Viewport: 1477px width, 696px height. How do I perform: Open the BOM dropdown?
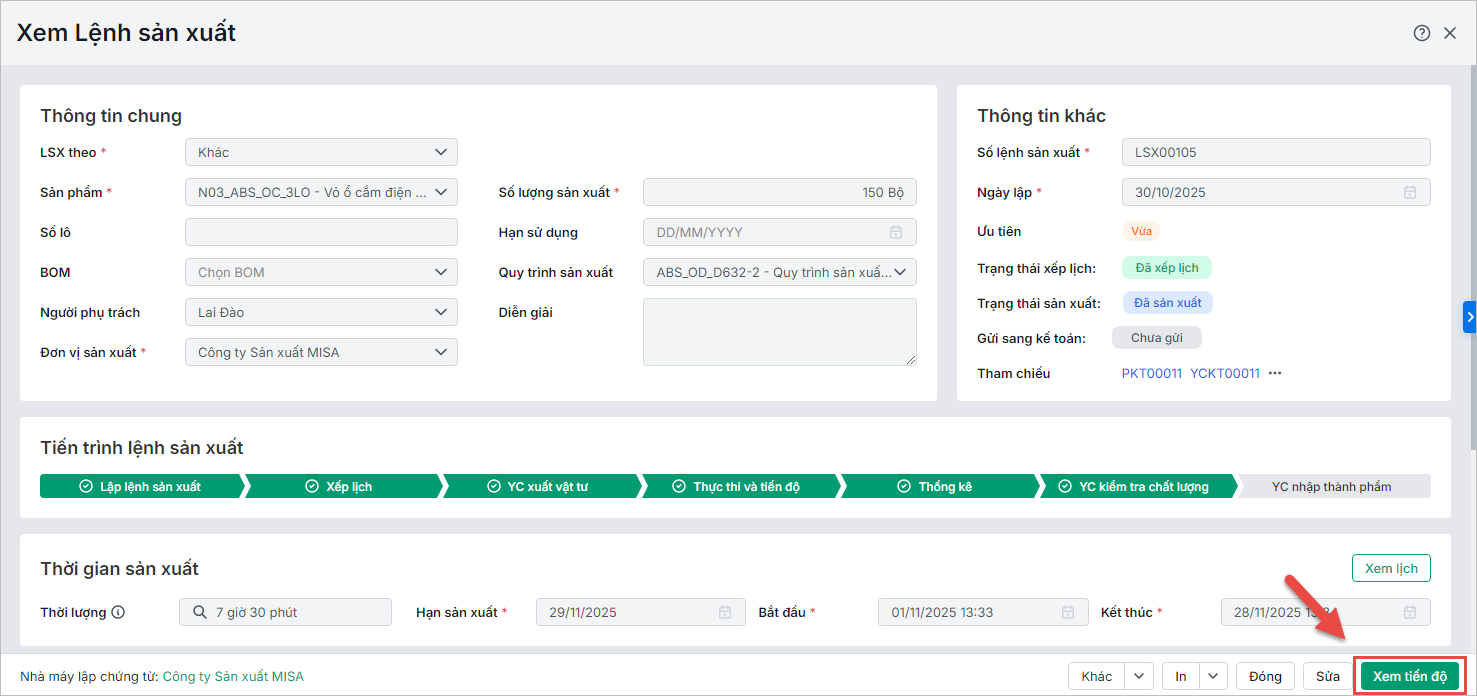pyautogui.click(x=321, y=272)
